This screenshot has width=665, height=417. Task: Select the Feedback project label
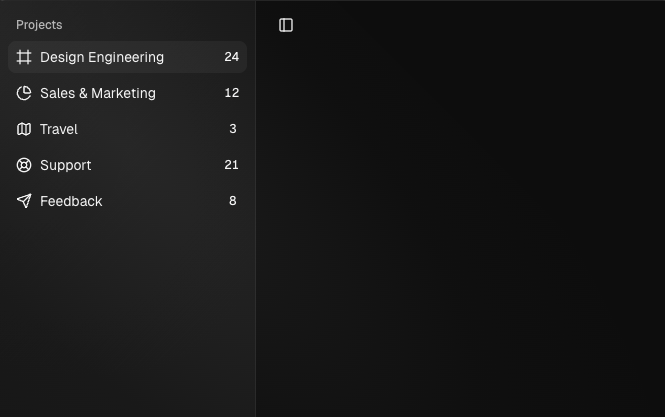pos(71,201)
